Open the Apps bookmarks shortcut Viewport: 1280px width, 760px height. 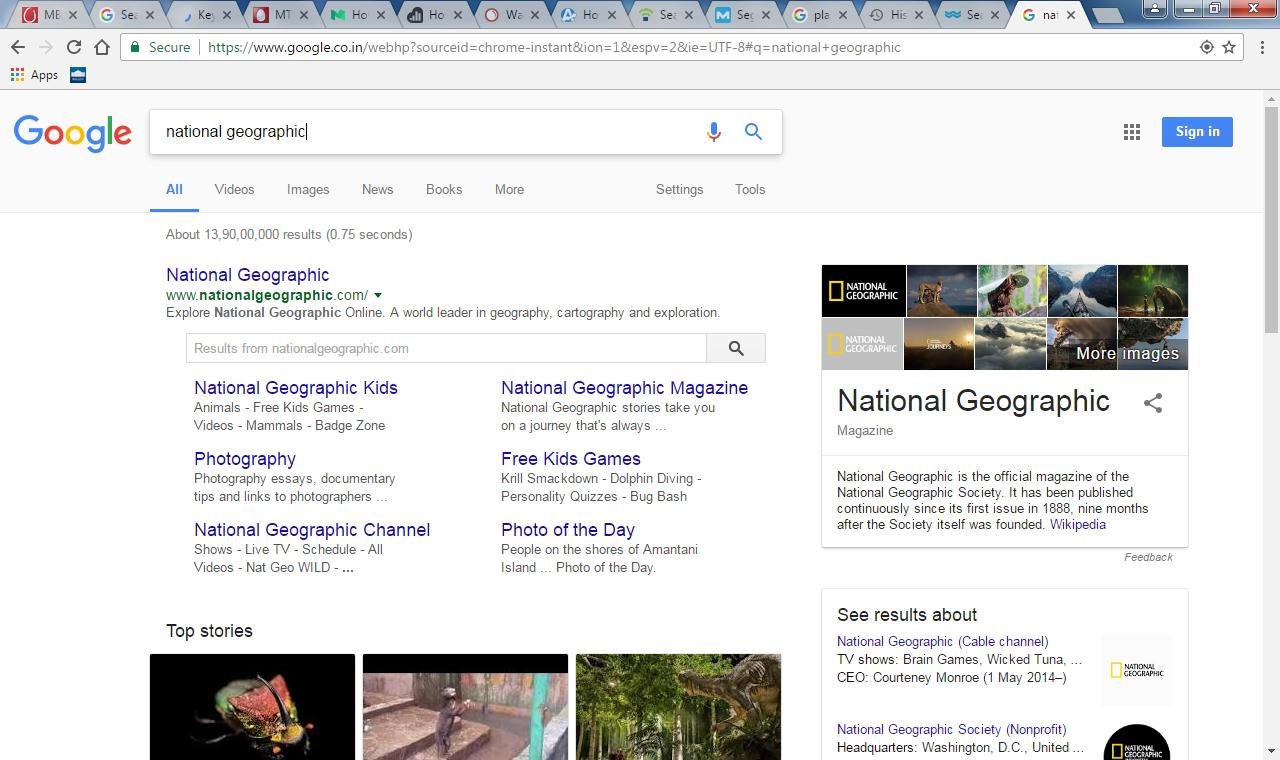(x=35, y=75)
